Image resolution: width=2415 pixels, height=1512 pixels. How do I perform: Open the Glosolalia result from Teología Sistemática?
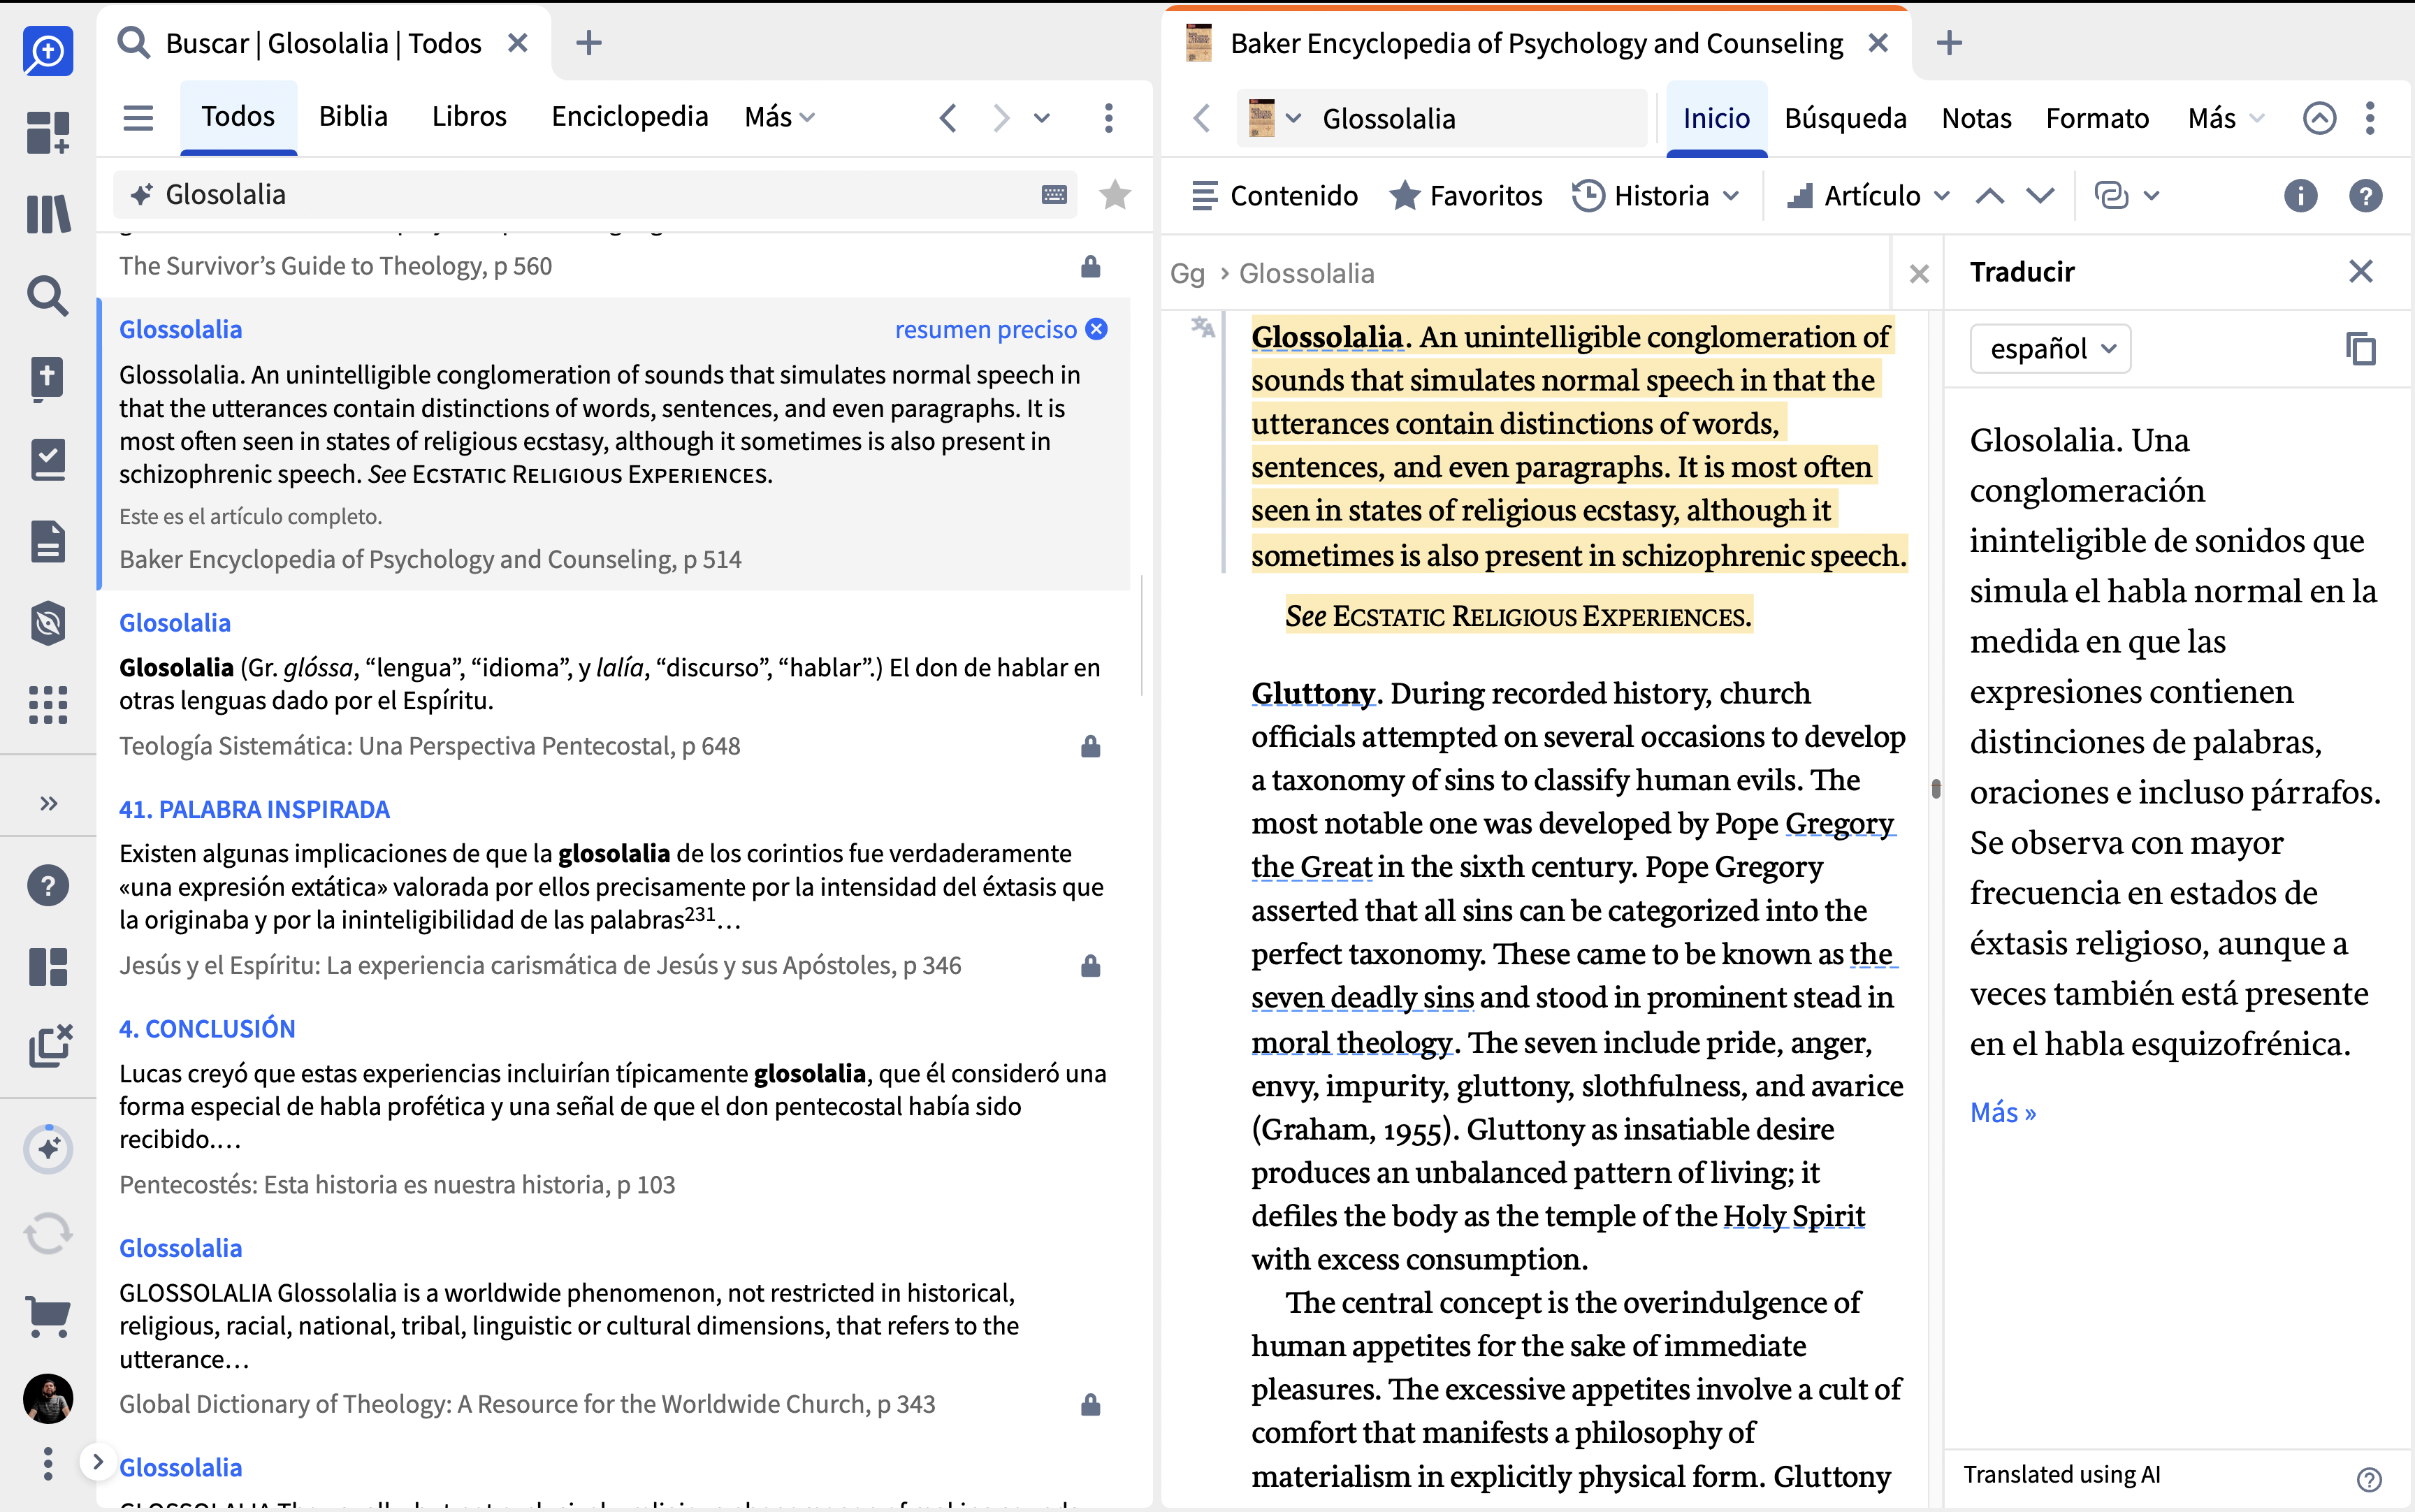175,622
